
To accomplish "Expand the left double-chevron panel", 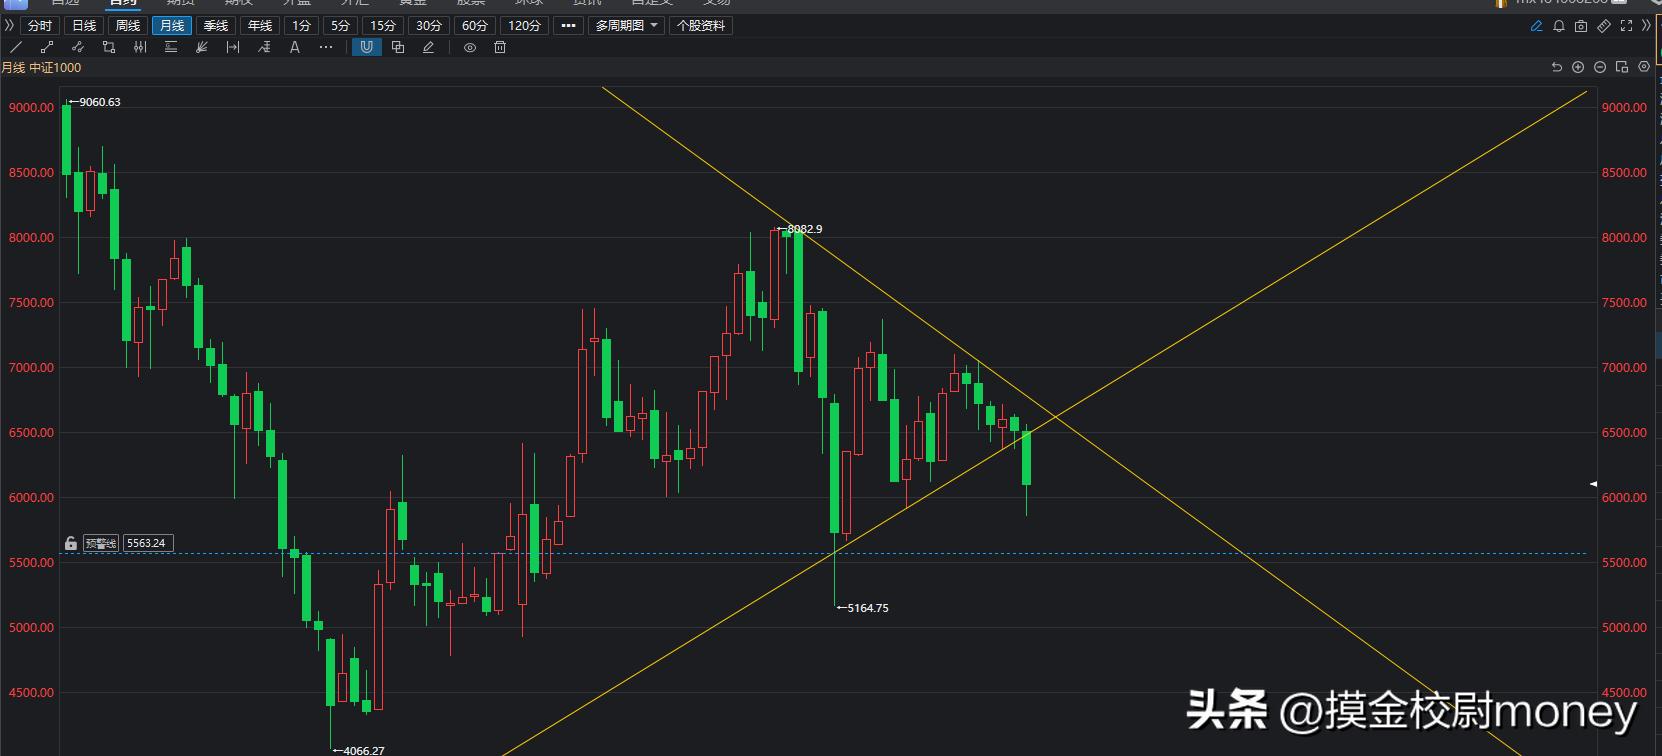I will coord(10,25).
